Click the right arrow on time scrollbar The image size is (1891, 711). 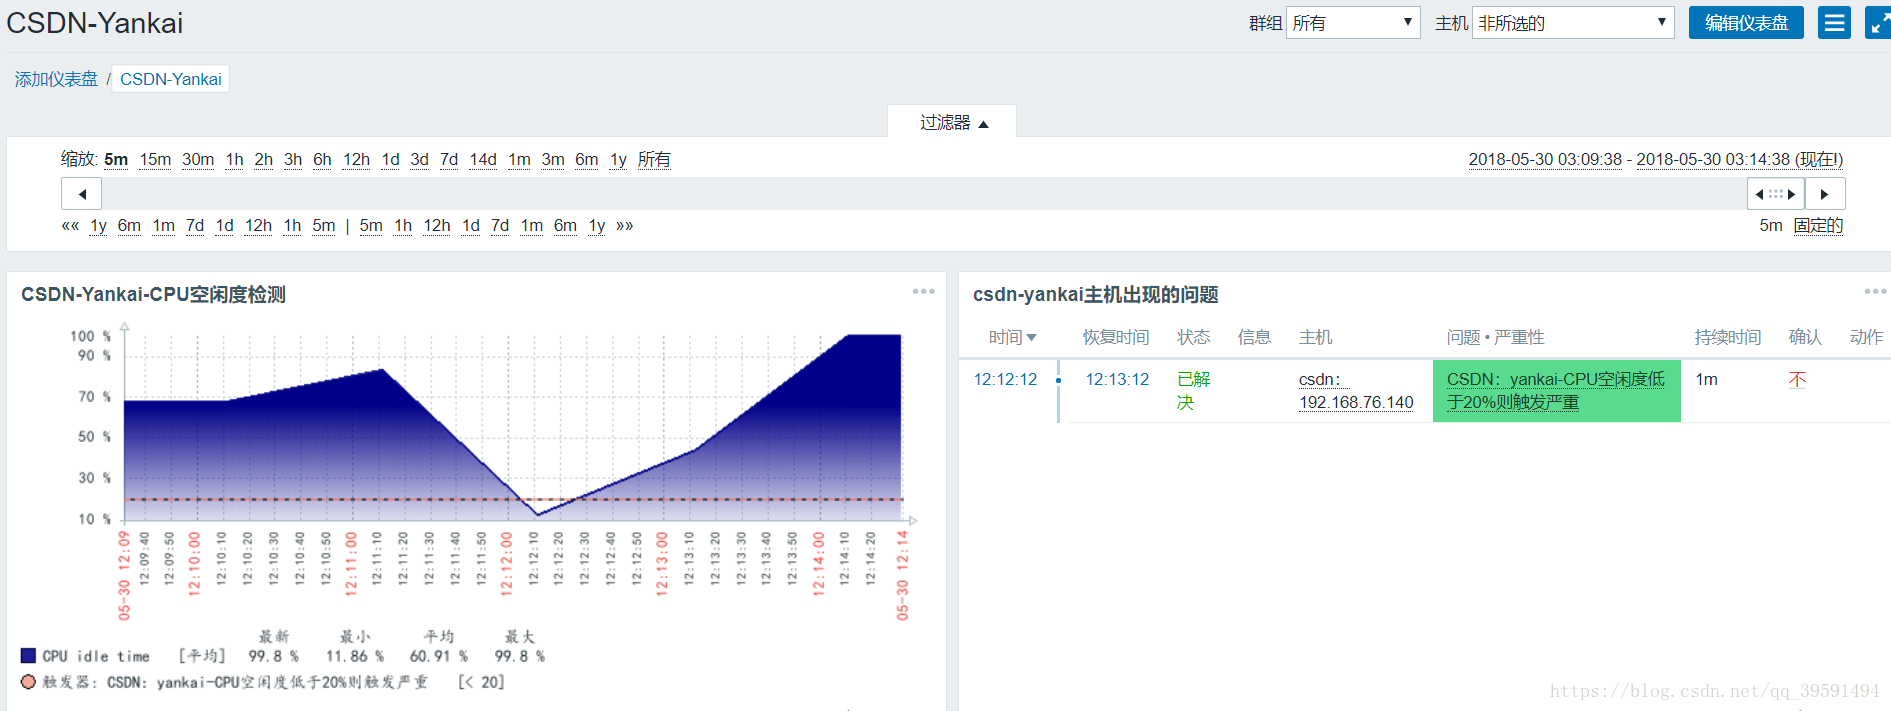[1825, 194]
